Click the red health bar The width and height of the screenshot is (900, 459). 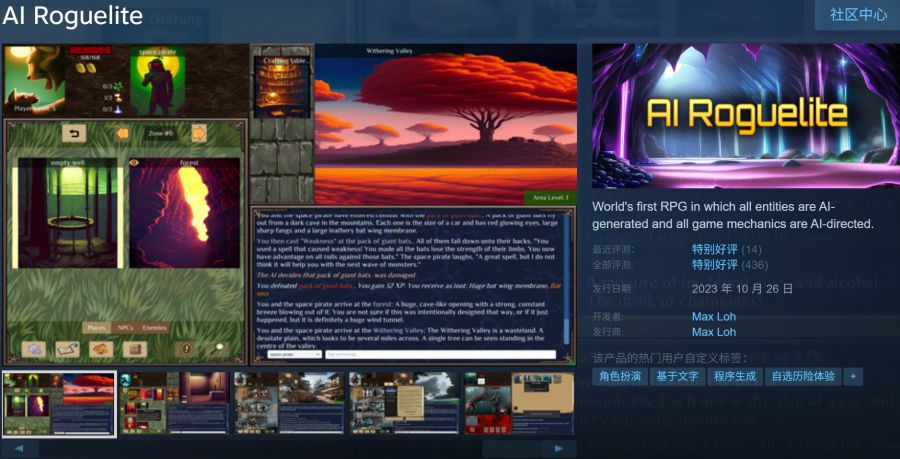pos(90,50)
